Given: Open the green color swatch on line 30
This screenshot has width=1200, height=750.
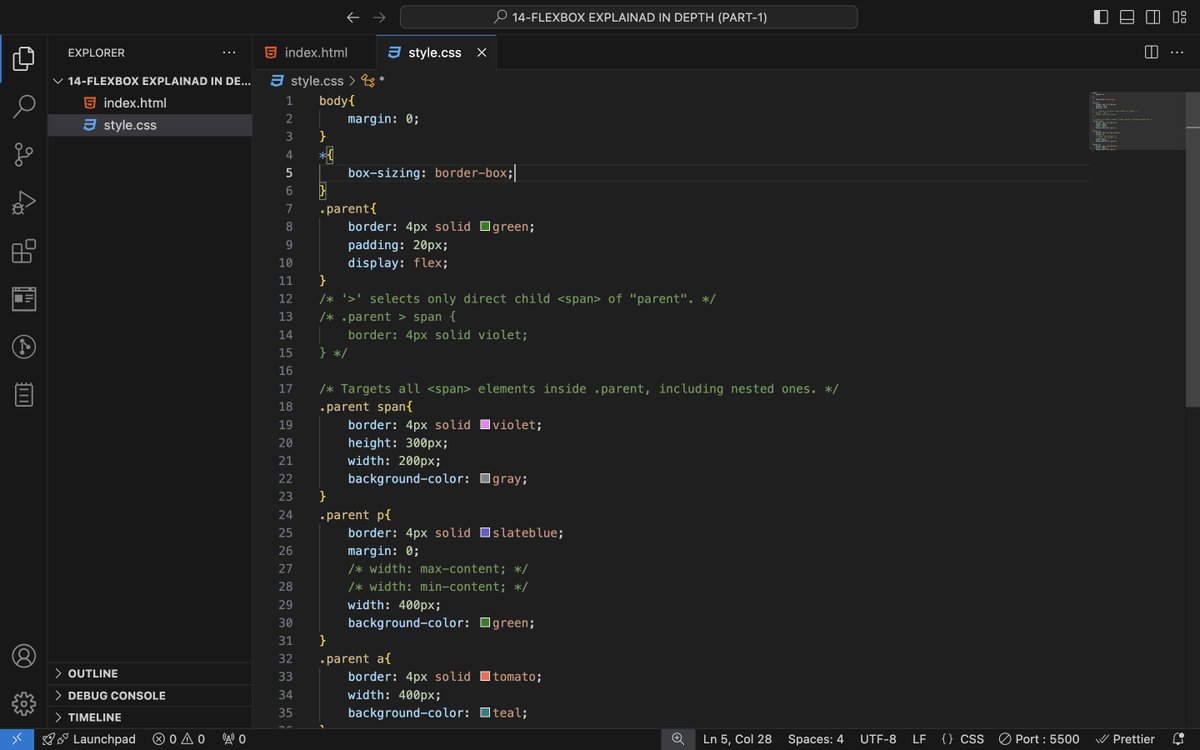Looking at the screenshot, I should (x=485, y=623).
